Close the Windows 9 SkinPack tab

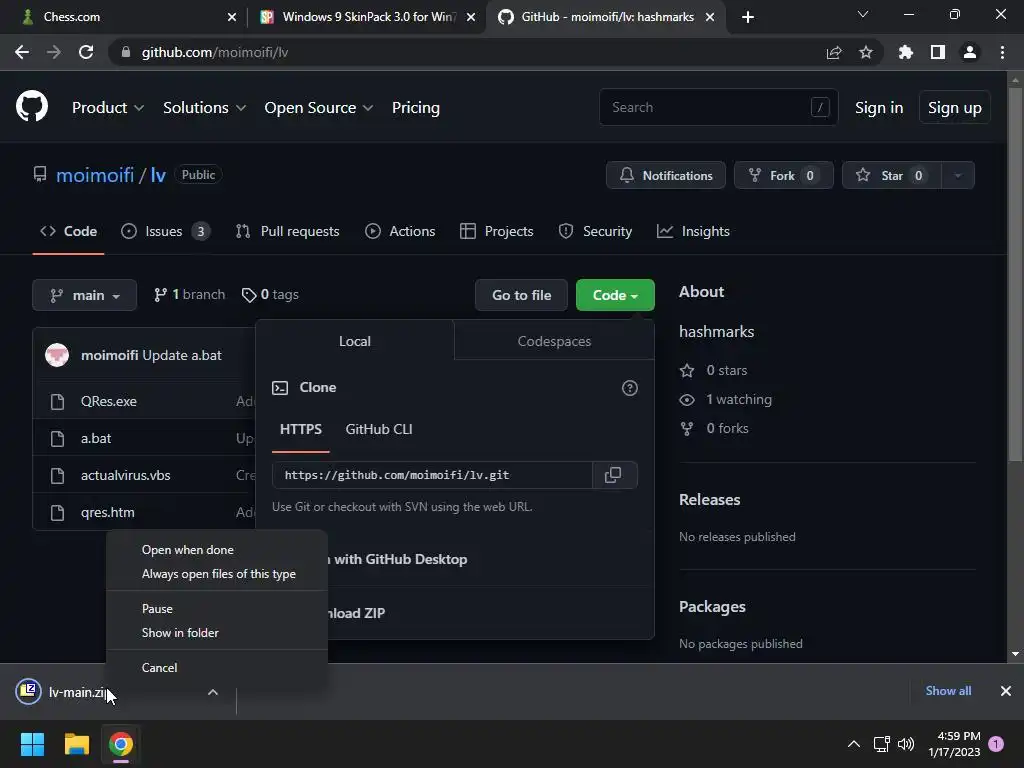click(x=471, y=17)
